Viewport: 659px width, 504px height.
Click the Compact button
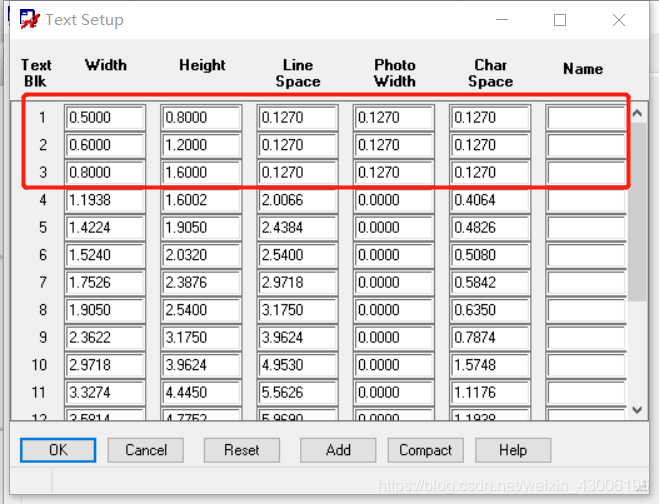click(x=425, y=450)
